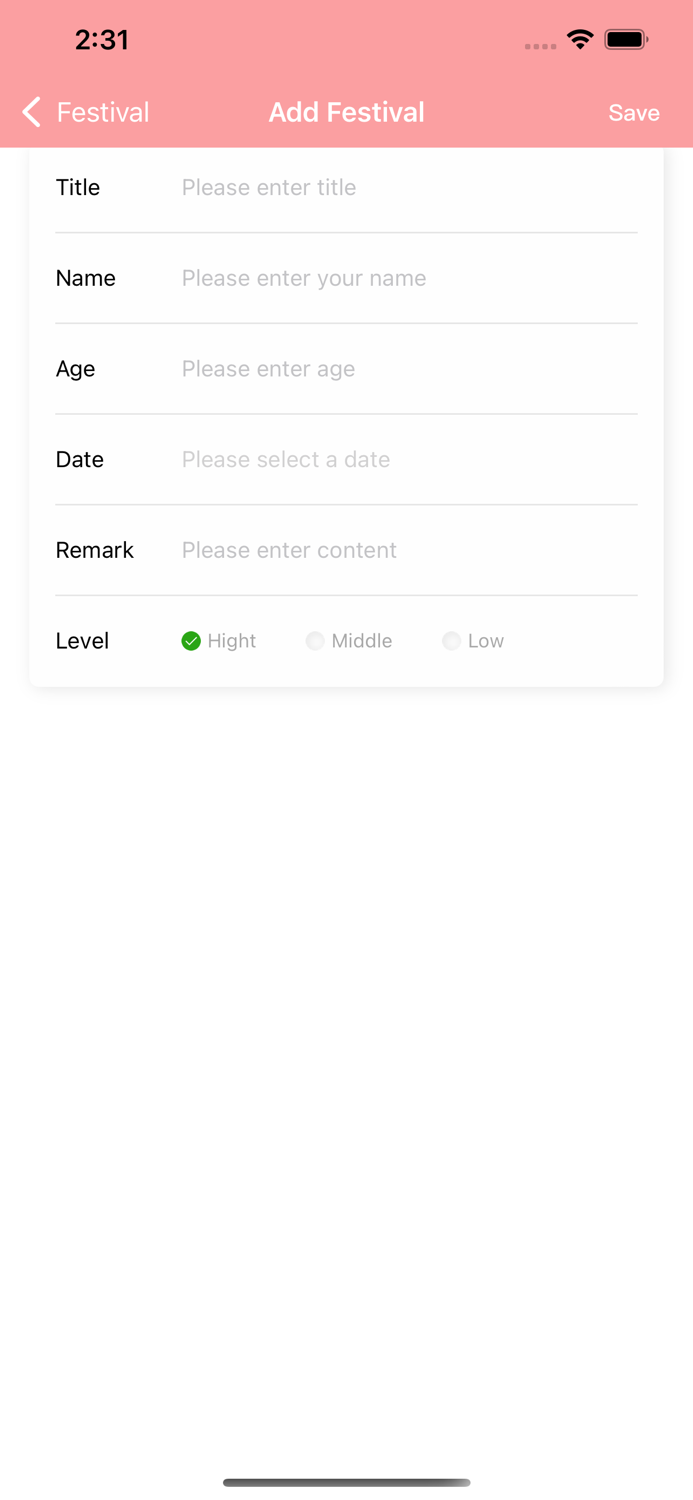
Task: Tap the Wi-Fi icon in status bar
Action: tap(581, 40)
